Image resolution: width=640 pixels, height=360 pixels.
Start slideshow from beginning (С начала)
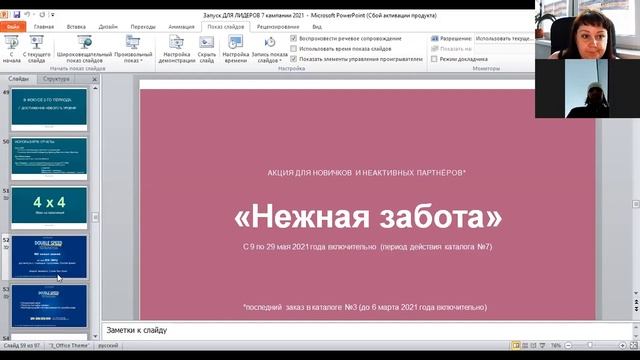point(11,49)
